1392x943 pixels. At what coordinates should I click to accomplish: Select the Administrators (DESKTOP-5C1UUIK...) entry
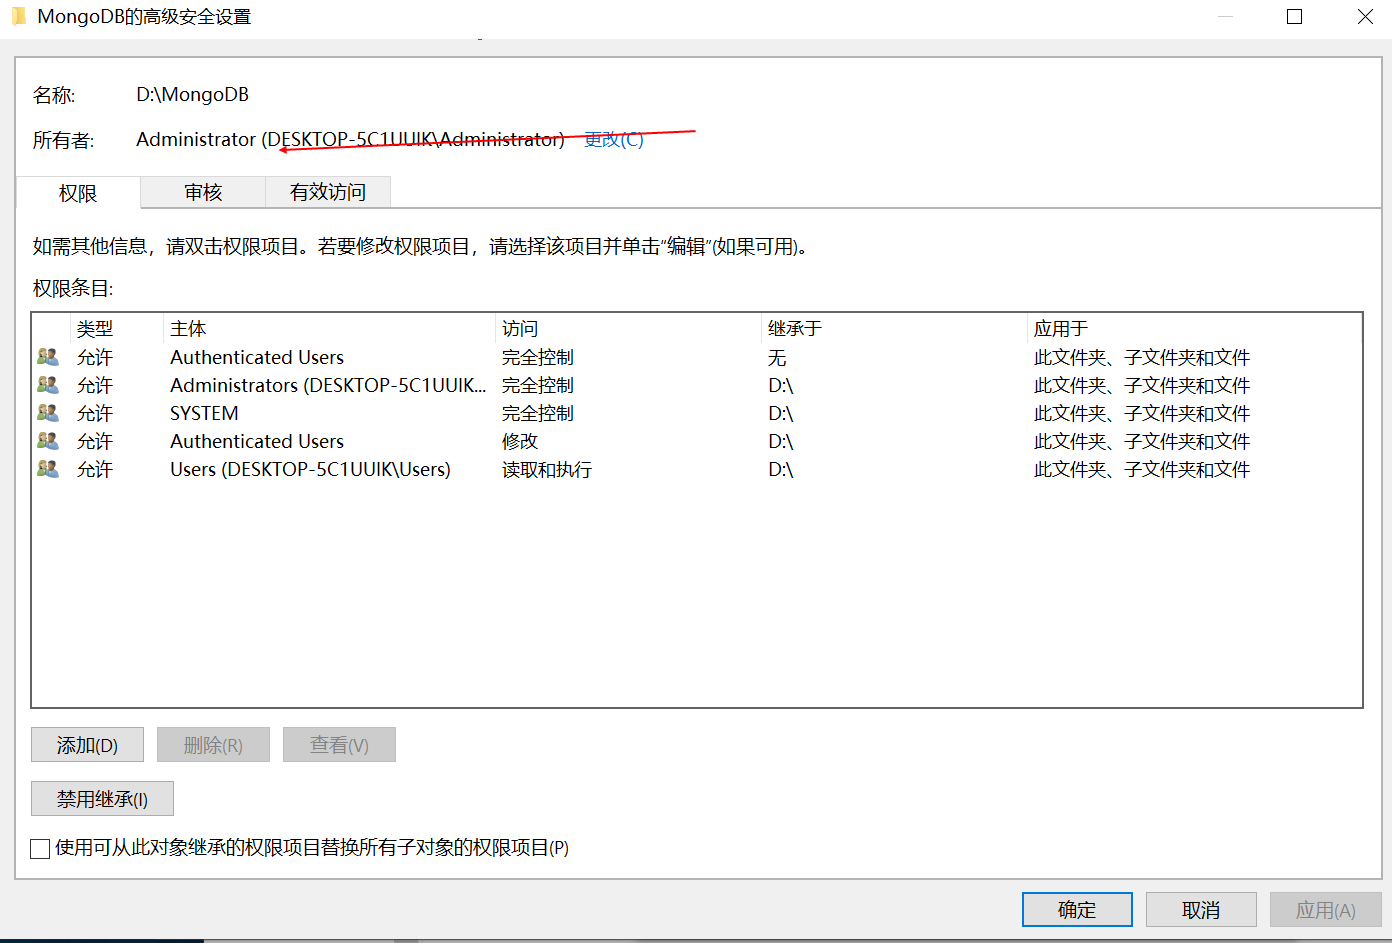click(x=697, y=385)
